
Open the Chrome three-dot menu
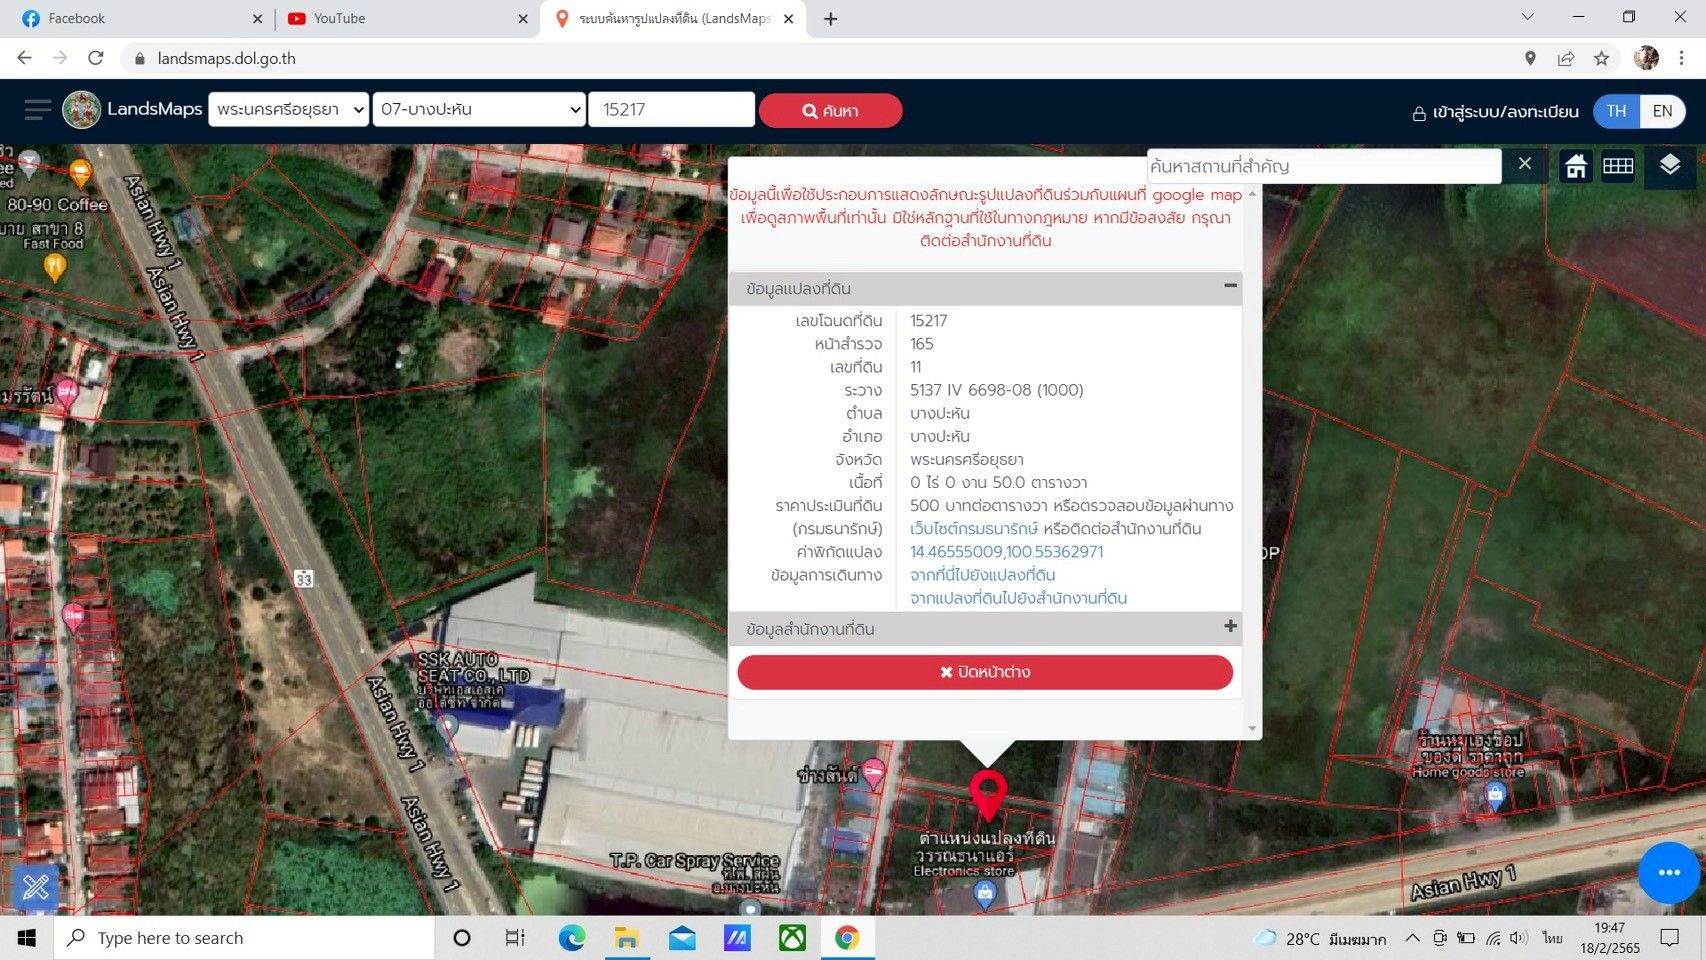(x=1682, y=58)
